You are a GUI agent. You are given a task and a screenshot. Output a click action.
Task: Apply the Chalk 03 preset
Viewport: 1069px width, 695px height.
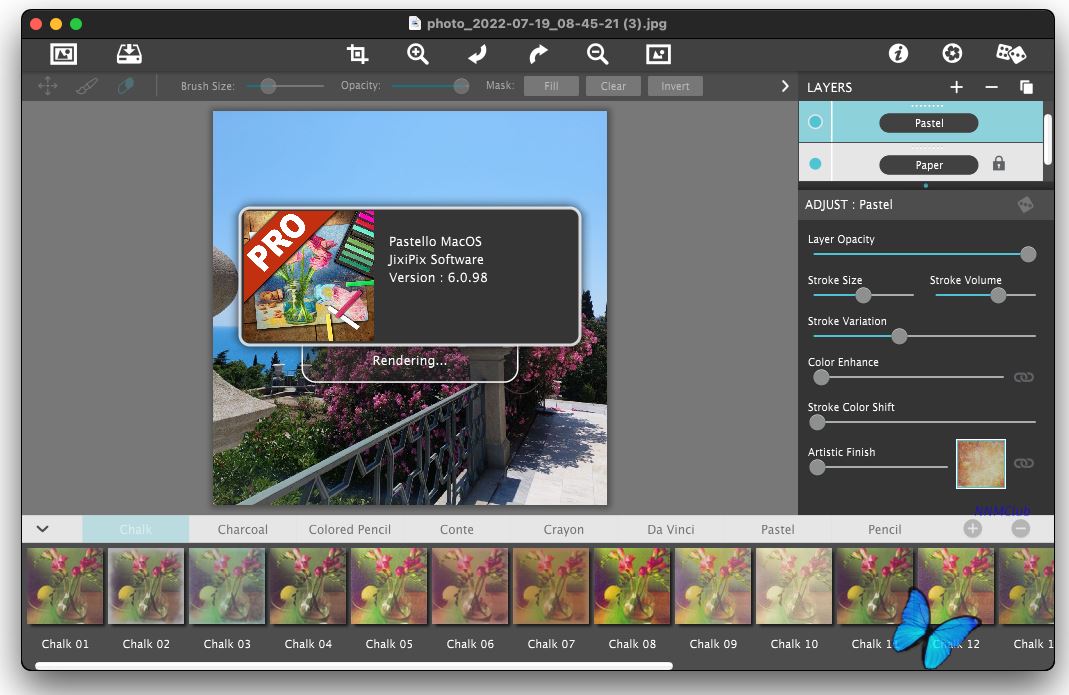click(x=227, y=587)
